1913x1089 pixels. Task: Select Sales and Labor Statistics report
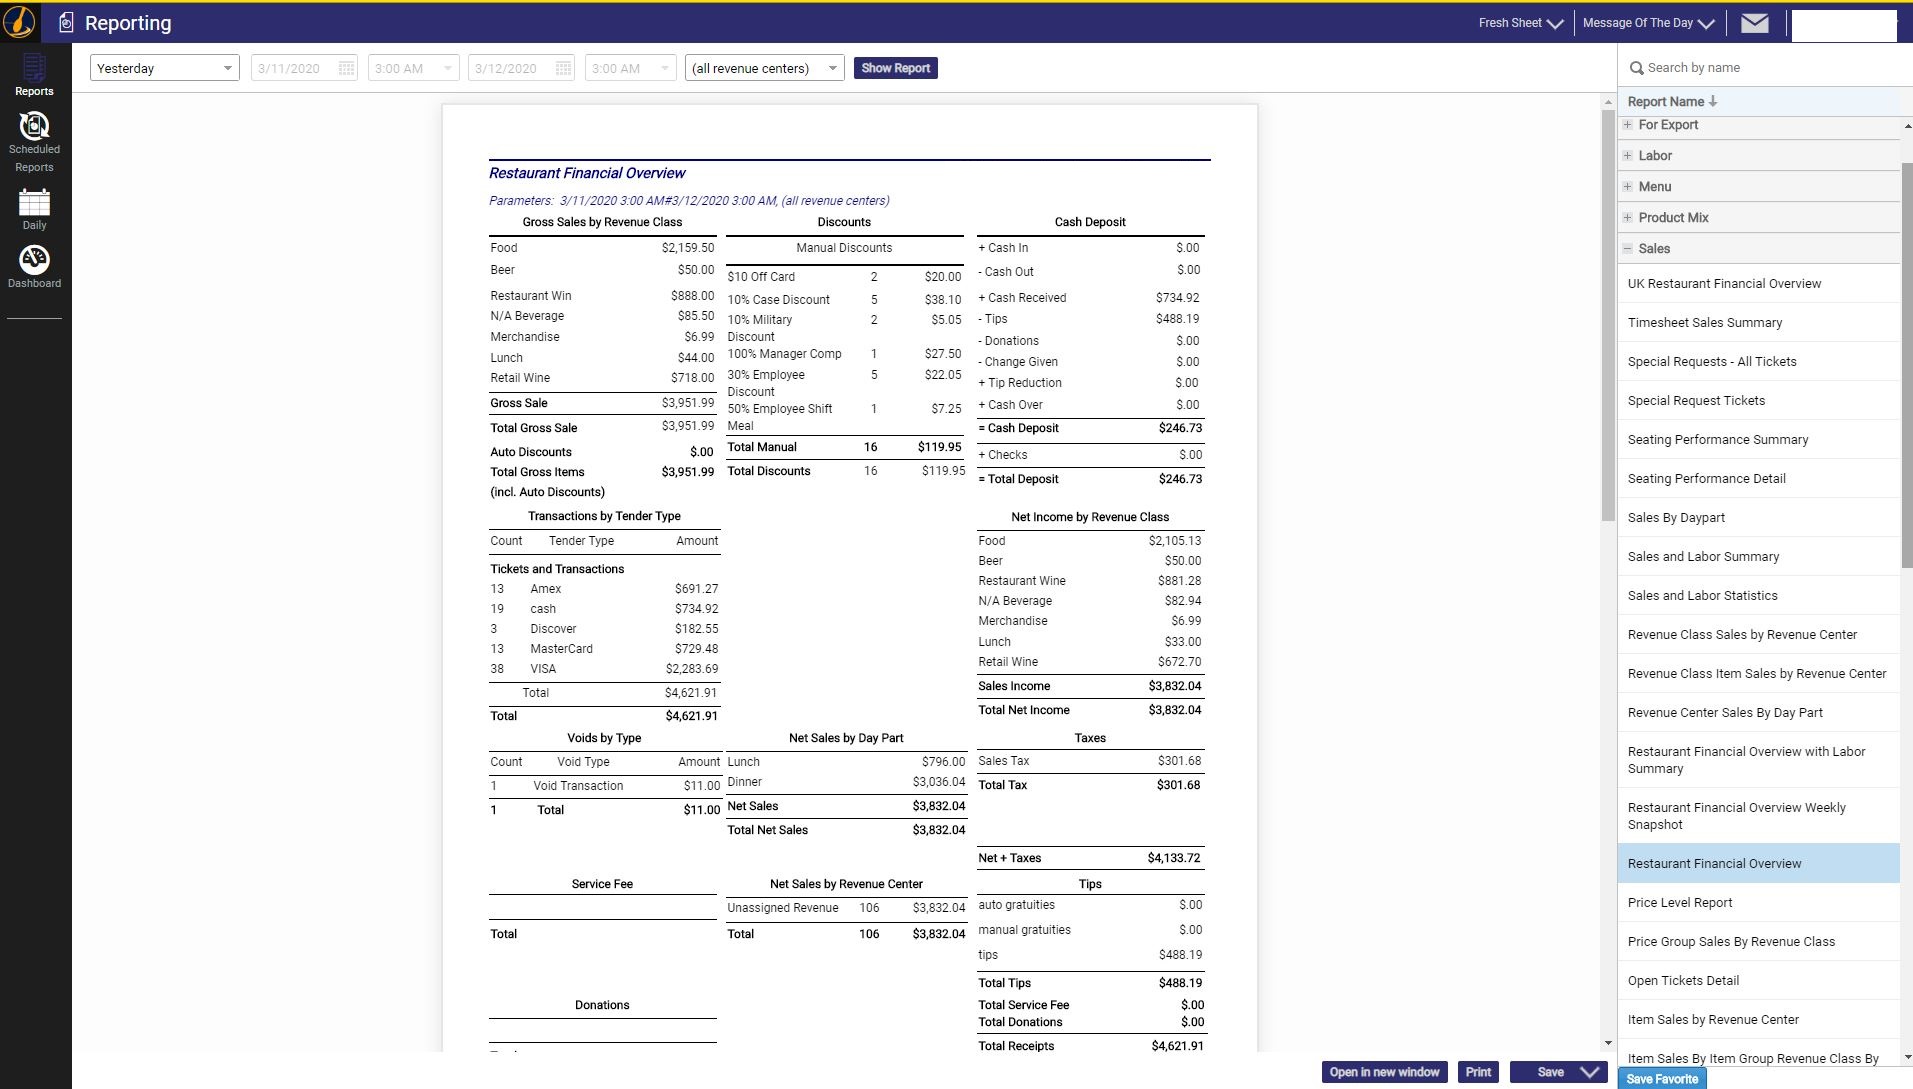pyautogui.click(x=1758, y=596)
